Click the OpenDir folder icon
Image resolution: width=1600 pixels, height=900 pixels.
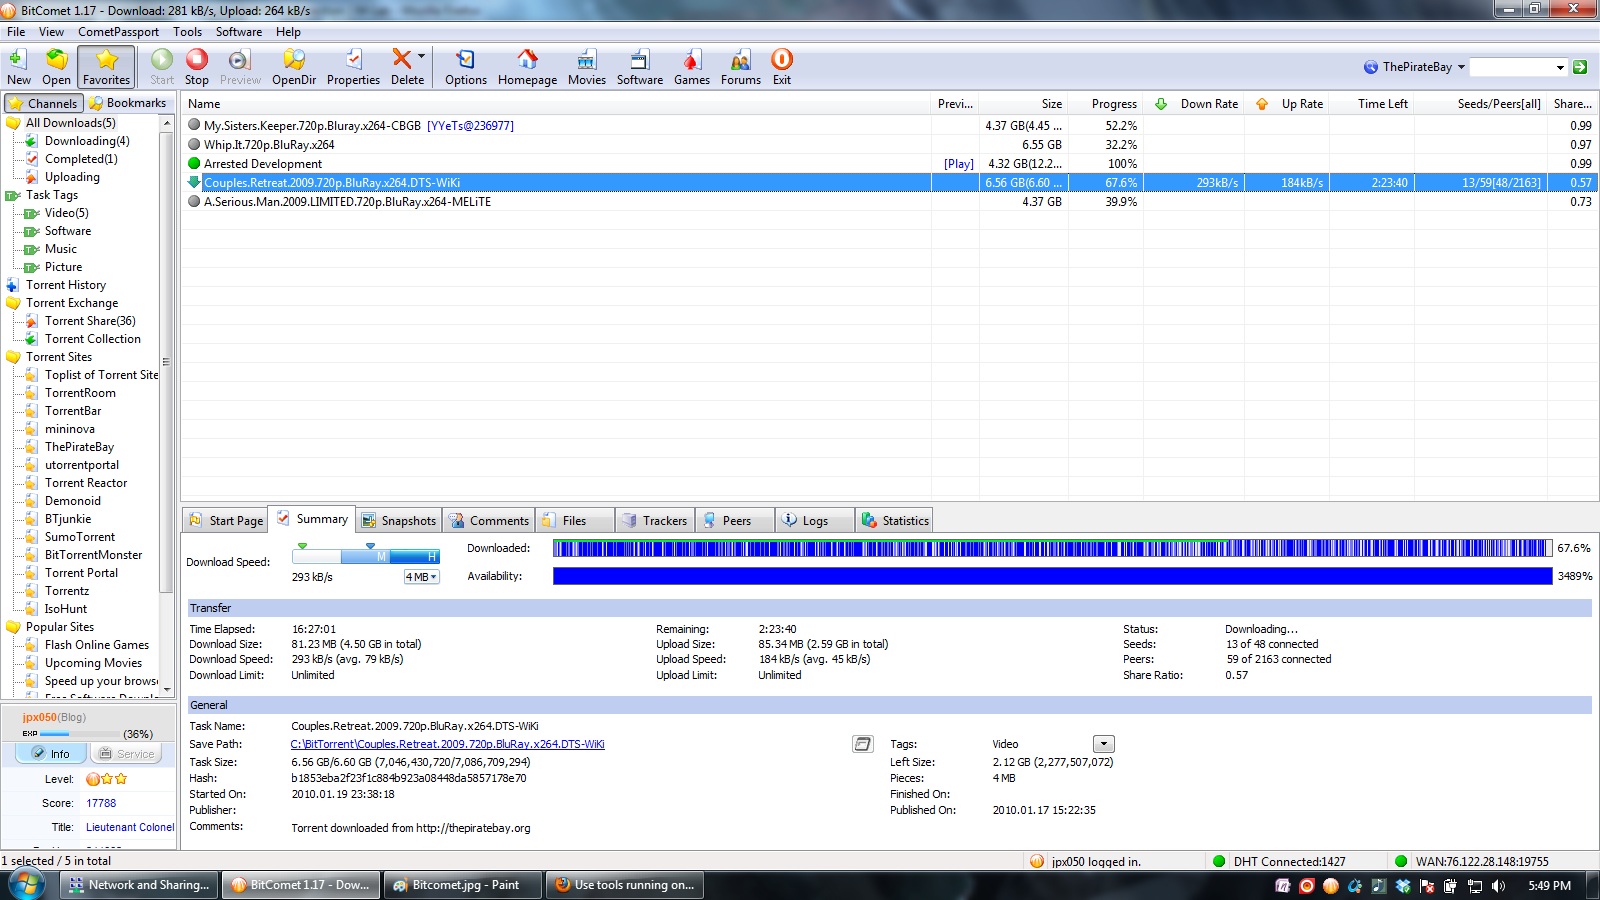coord(294,67)
